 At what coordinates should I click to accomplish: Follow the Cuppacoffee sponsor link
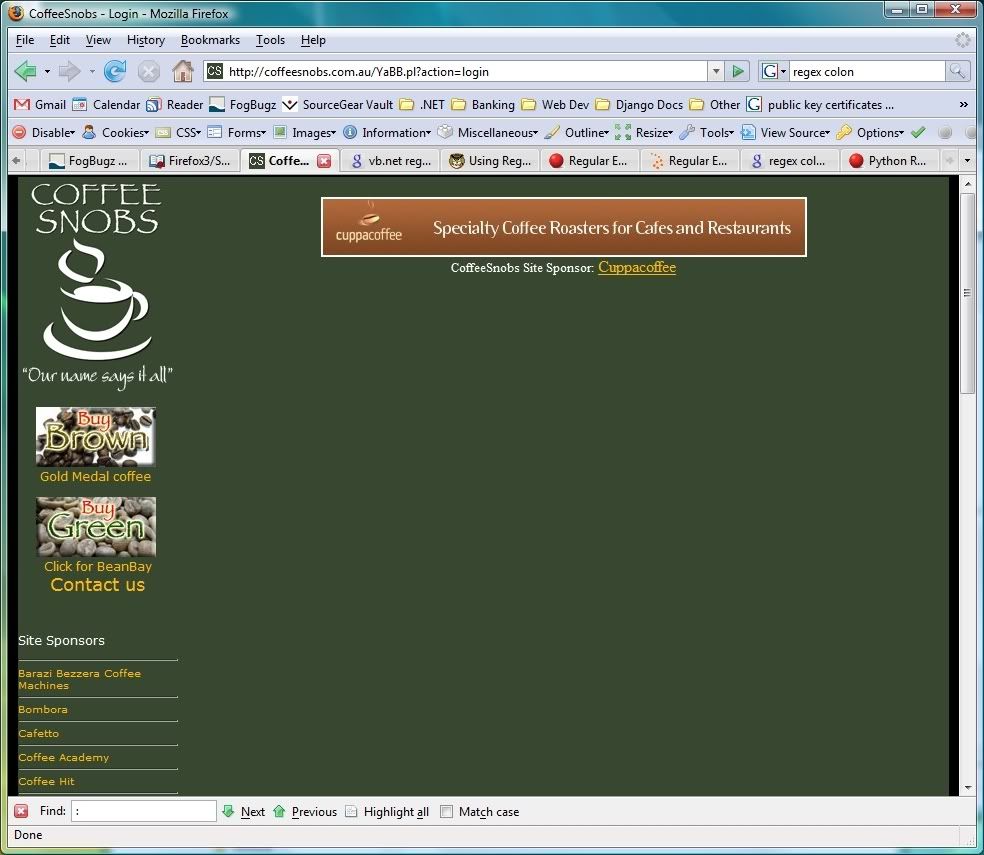coord(637,267)
